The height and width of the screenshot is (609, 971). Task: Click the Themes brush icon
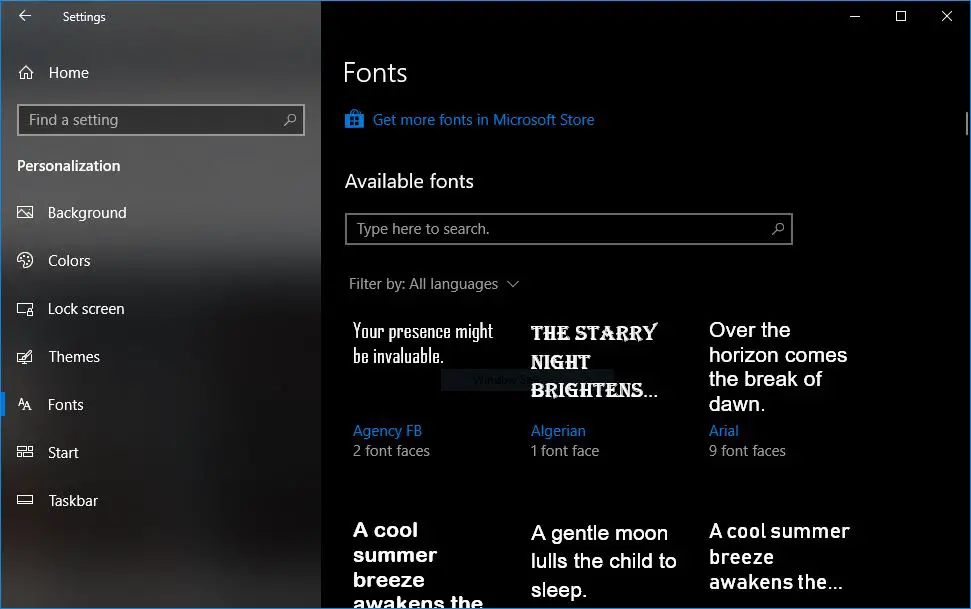[25, 357]
